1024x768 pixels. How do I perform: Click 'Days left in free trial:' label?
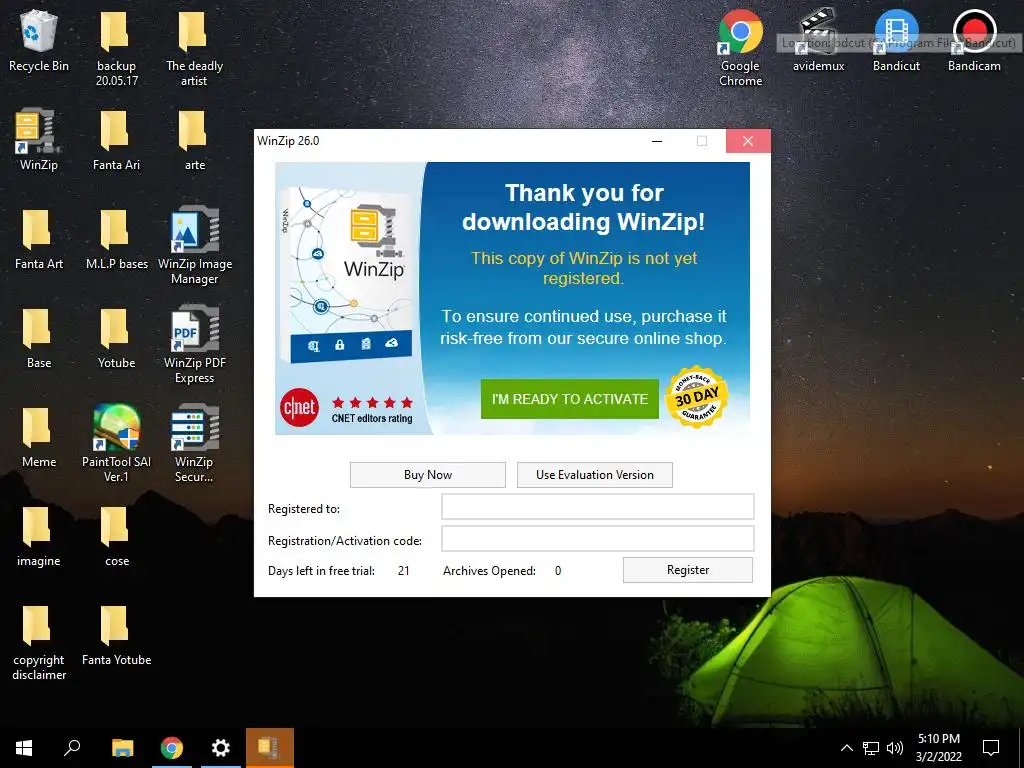click(321, 571)
